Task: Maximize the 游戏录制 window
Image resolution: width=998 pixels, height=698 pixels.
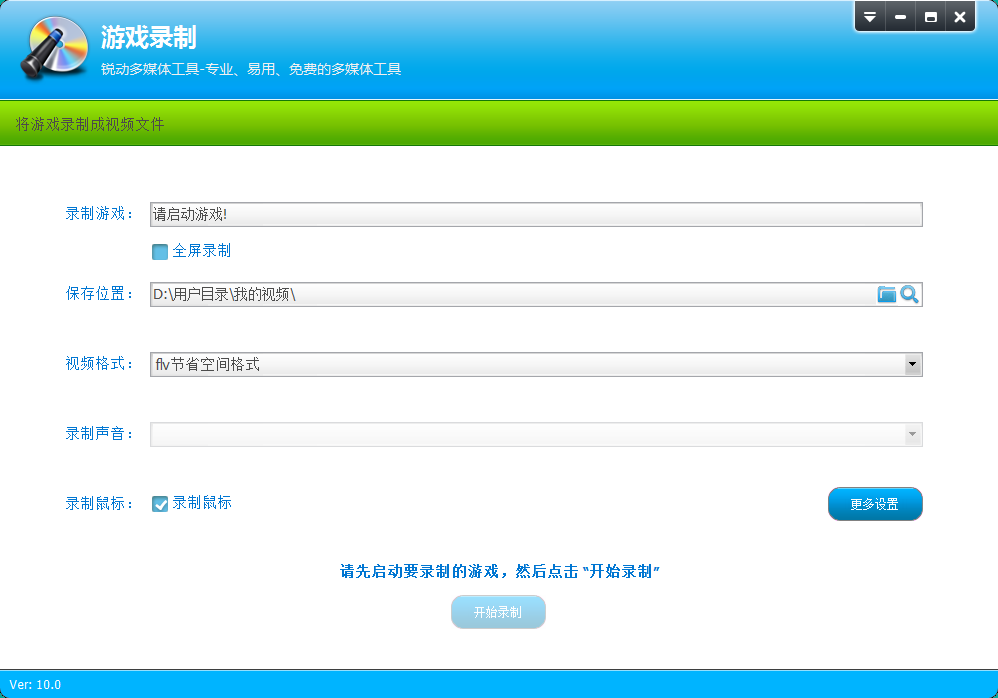Action: click(x=931, y=17)
